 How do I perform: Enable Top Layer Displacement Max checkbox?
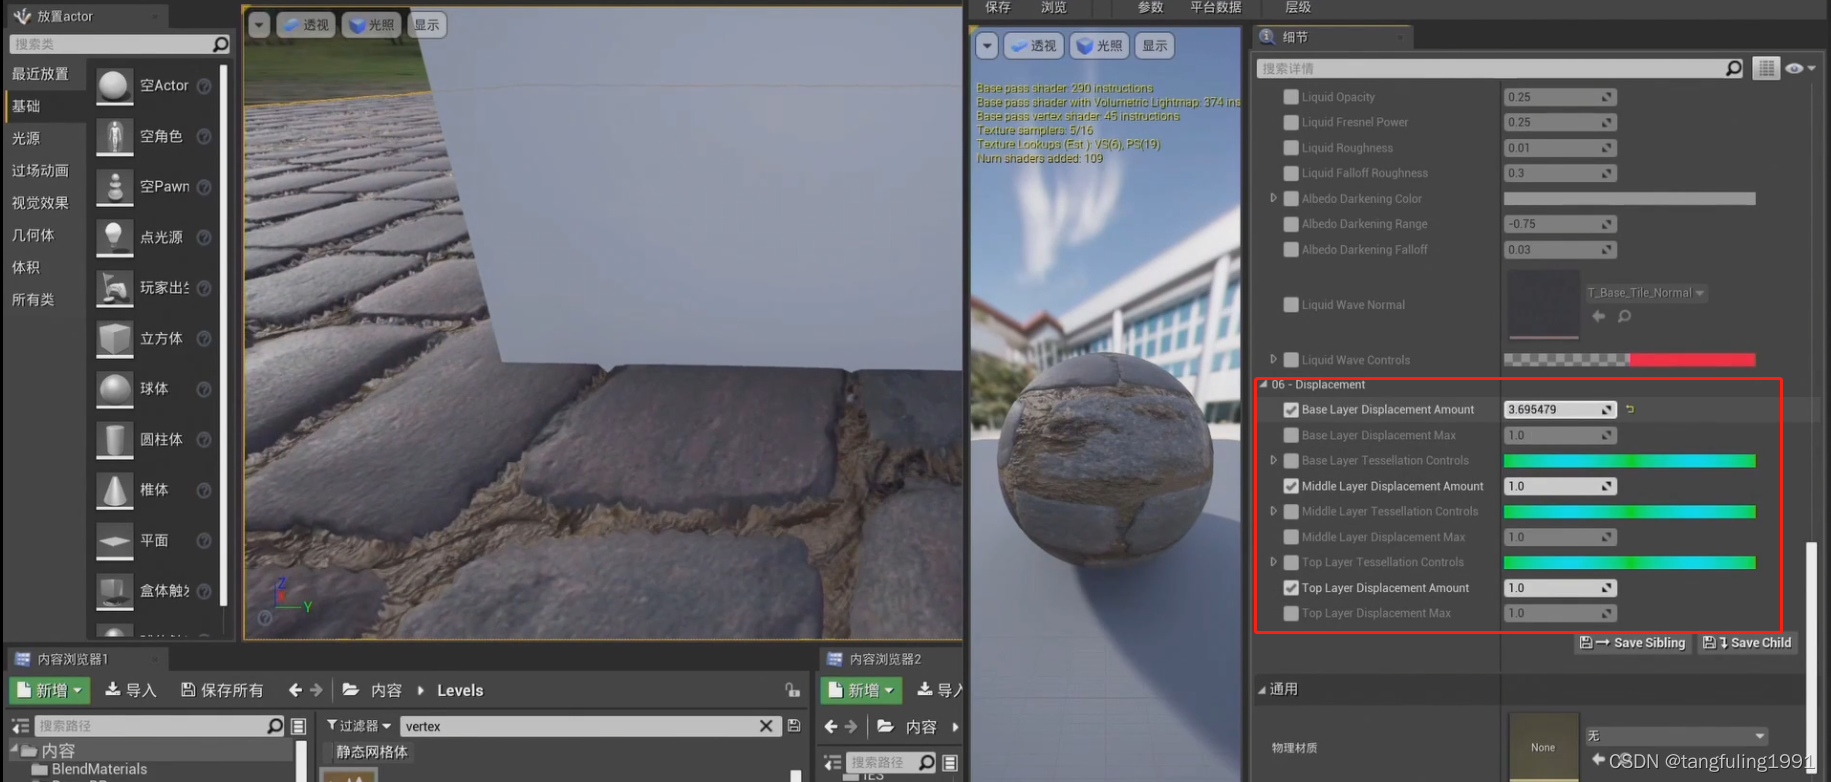(x=1291, y=613)
